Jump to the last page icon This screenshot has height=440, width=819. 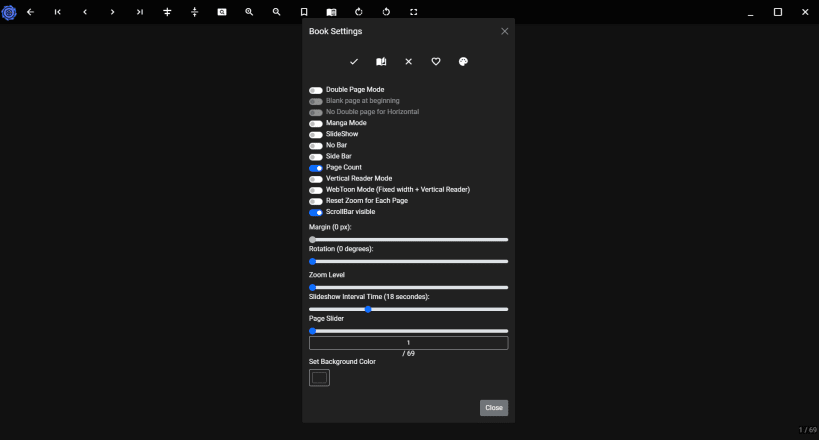pos(139,12)
